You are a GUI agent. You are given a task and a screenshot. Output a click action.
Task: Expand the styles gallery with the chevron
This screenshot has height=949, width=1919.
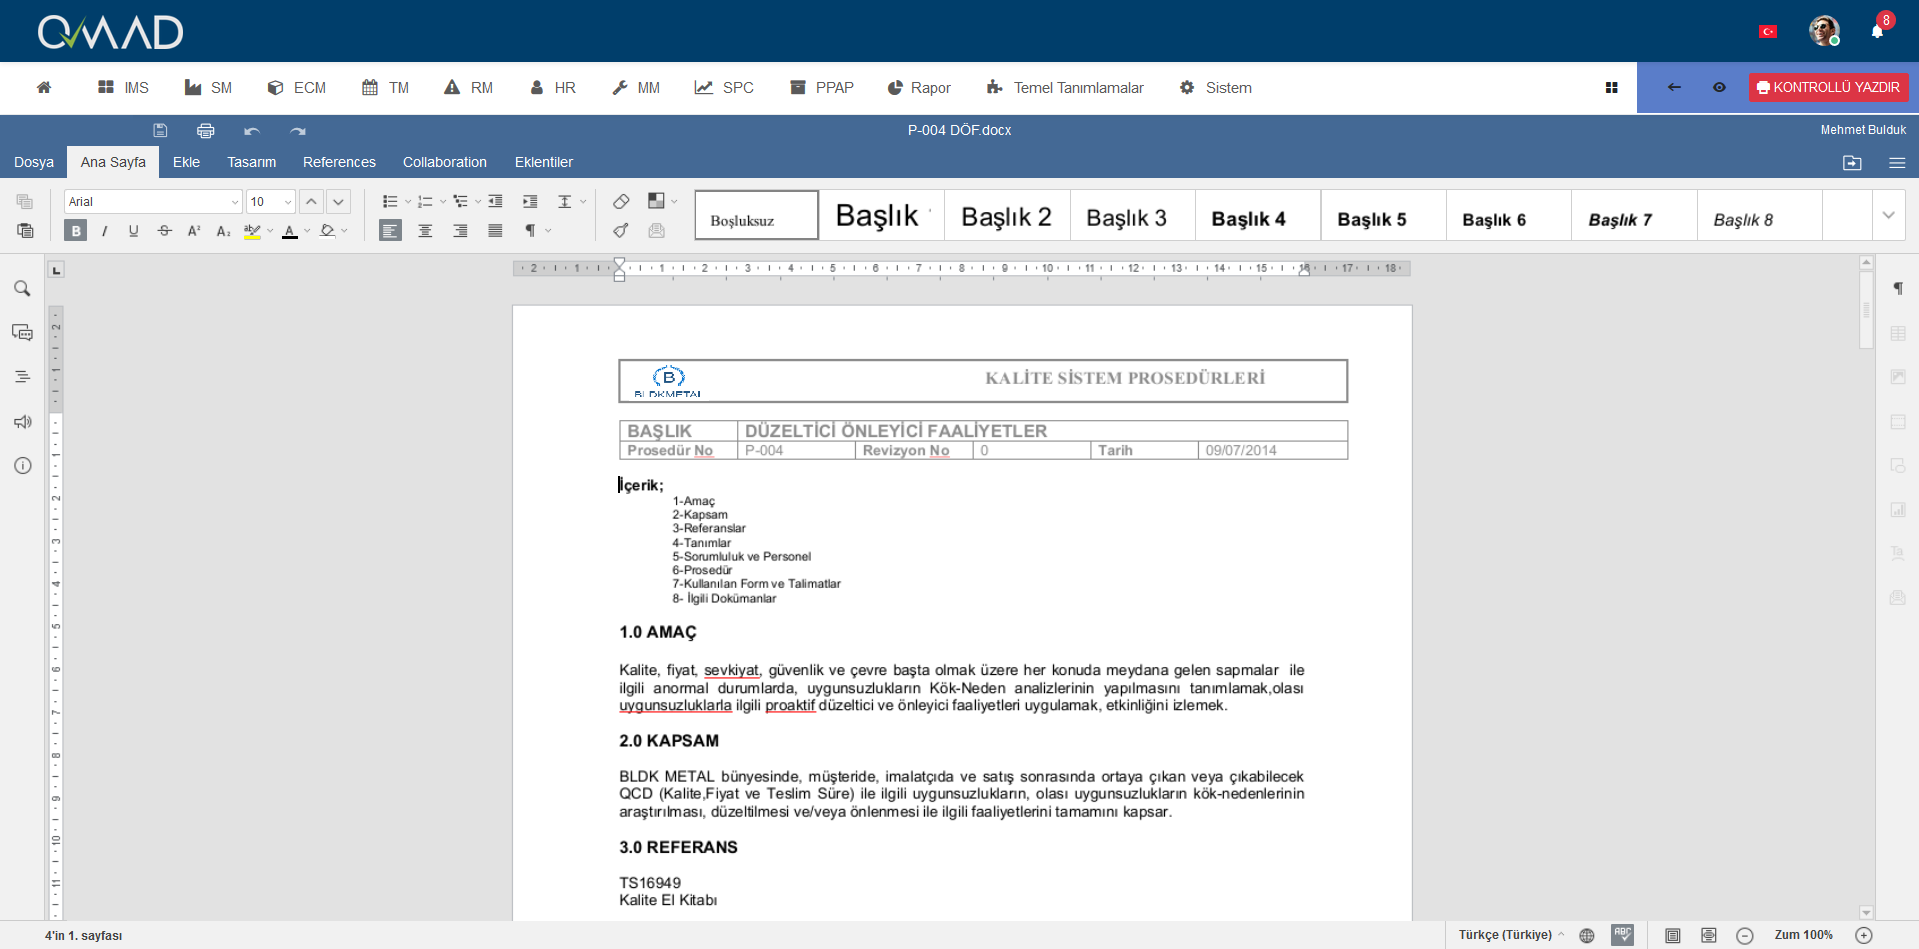pos(1889,214)
